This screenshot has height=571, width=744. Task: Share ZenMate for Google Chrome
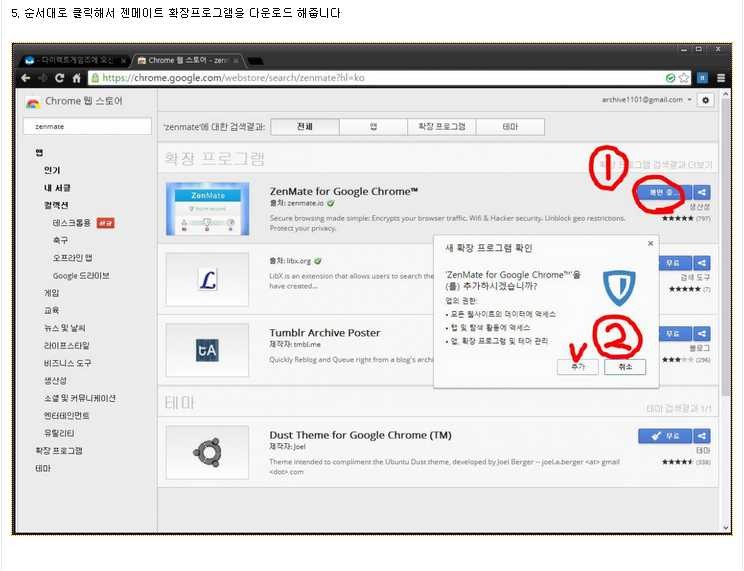click(702, 192)
